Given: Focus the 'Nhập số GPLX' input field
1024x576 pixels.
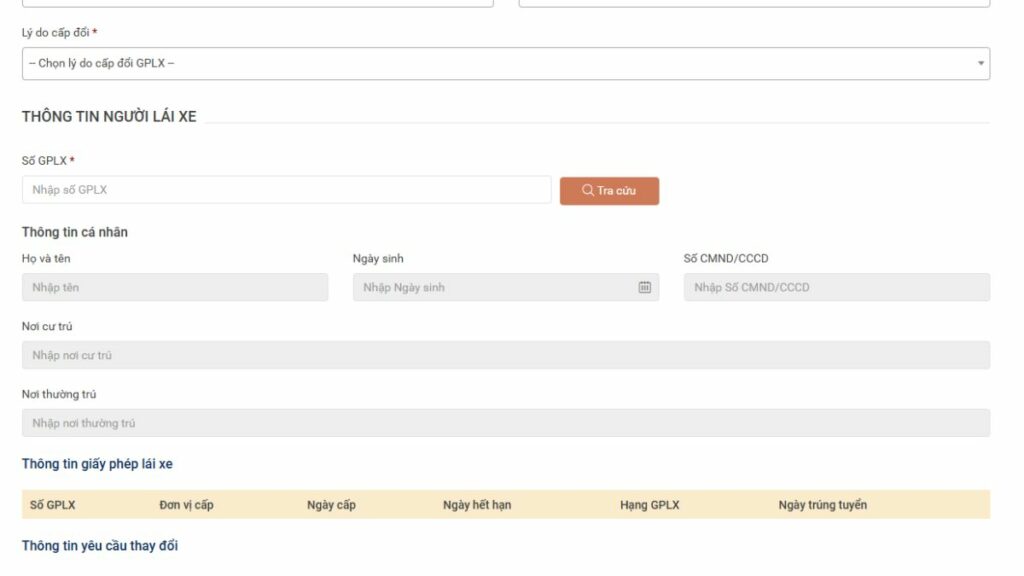Looking at the screenshot, I should pyautogui.click(x=286, y=190).
